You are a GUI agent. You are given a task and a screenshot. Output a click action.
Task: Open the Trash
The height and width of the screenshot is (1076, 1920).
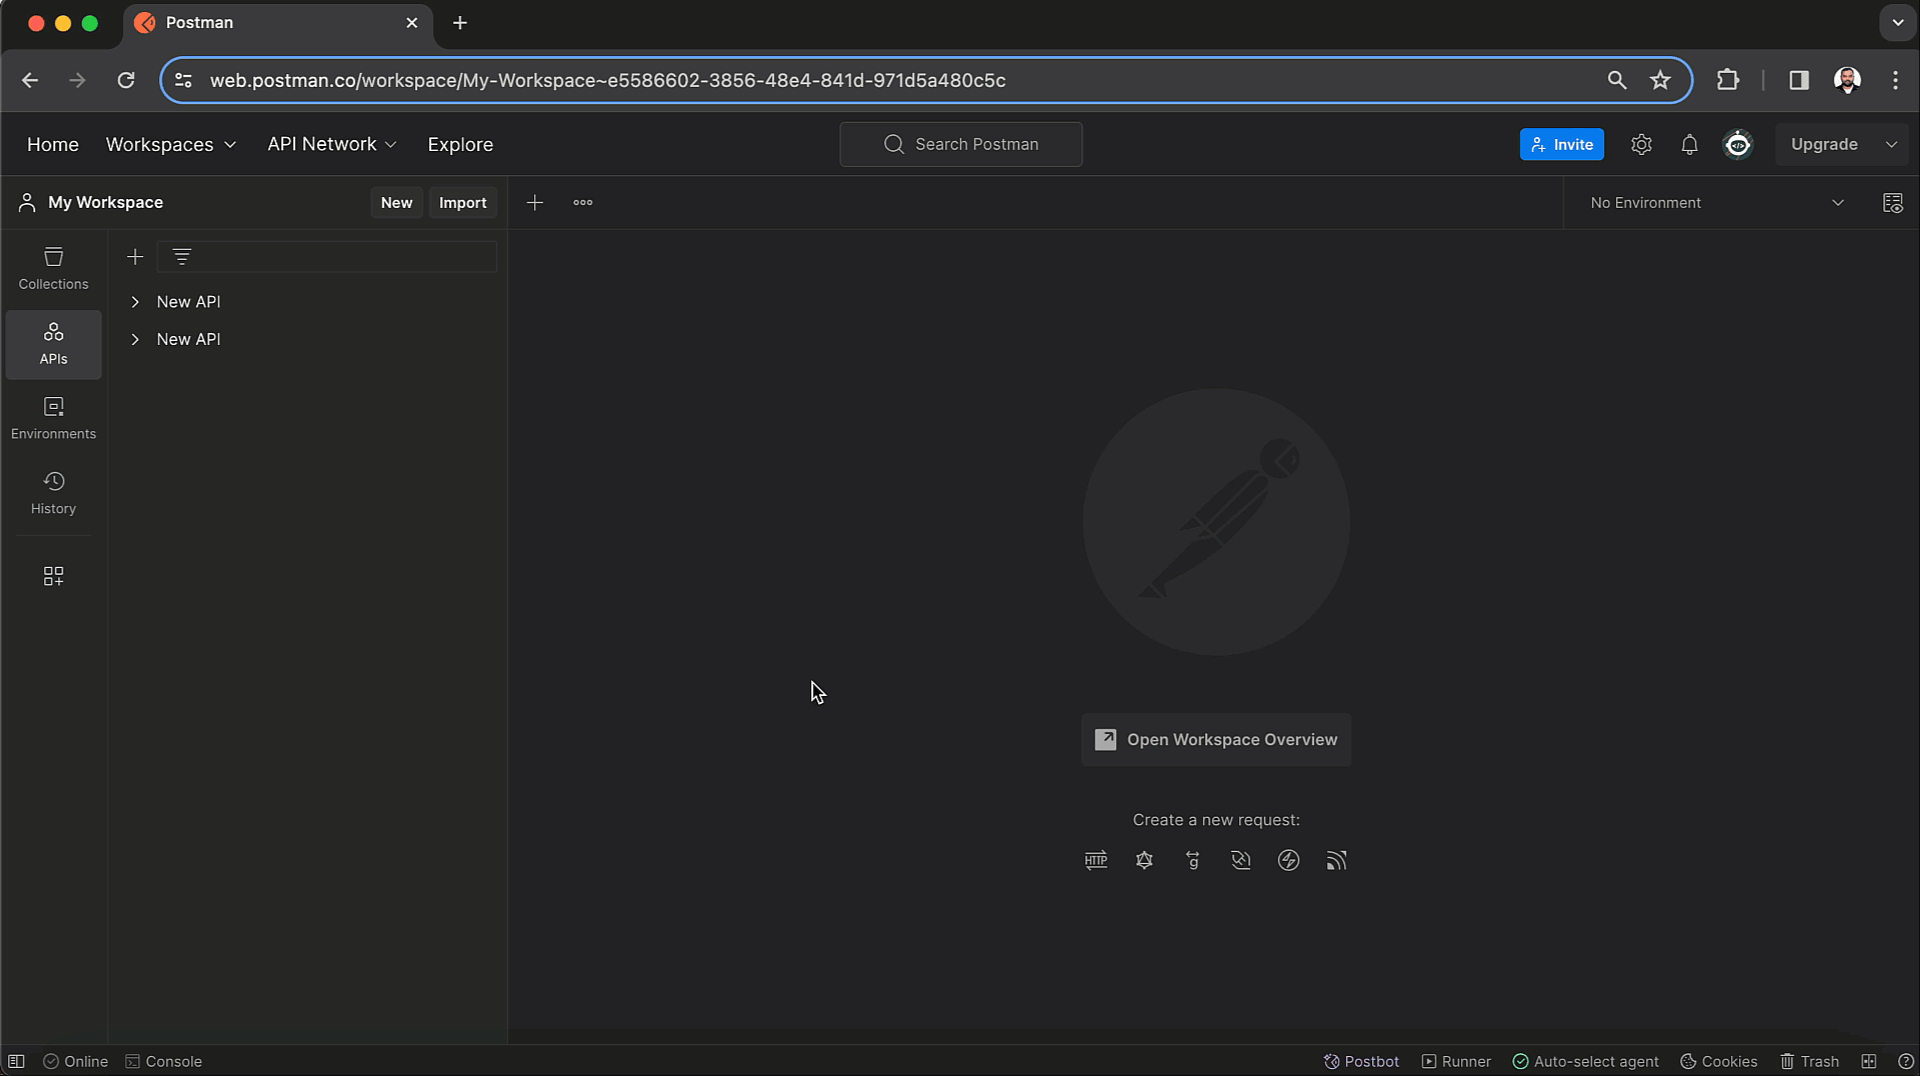tap(1808, 1061)
